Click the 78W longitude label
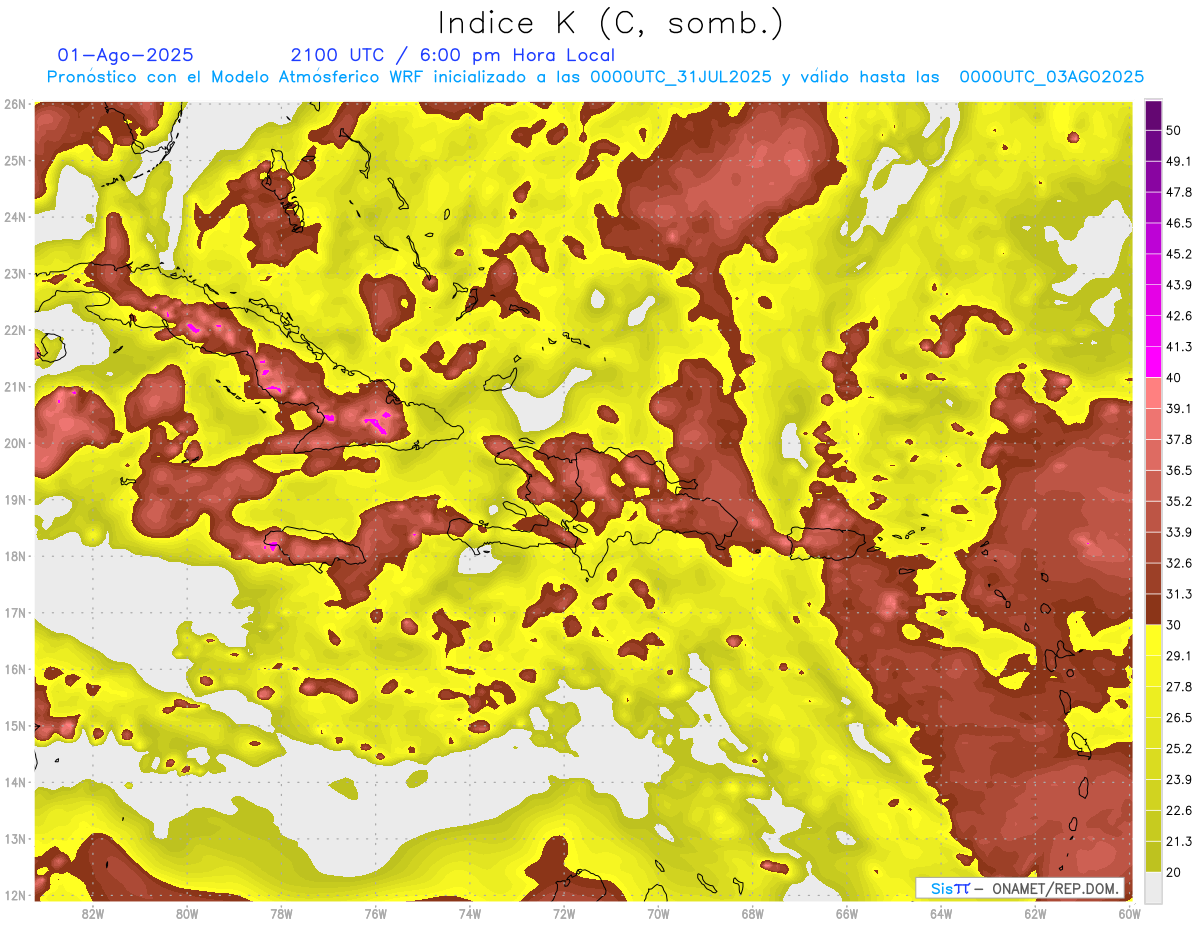The image size is (1200, 927). [281, 913]
